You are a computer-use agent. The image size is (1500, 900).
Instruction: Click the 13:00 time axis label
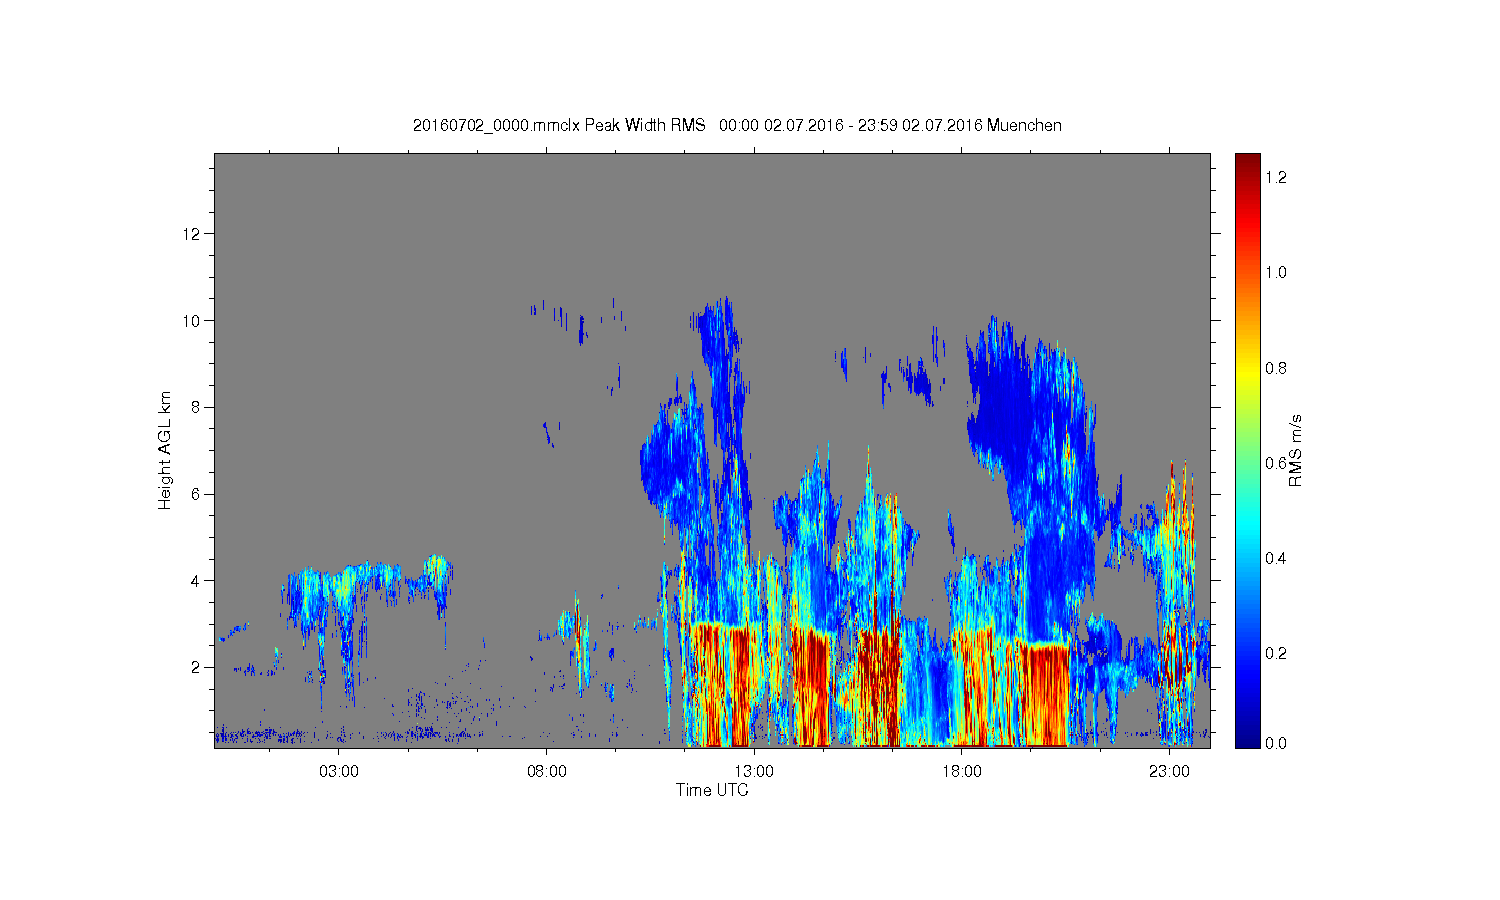[754, 771]
